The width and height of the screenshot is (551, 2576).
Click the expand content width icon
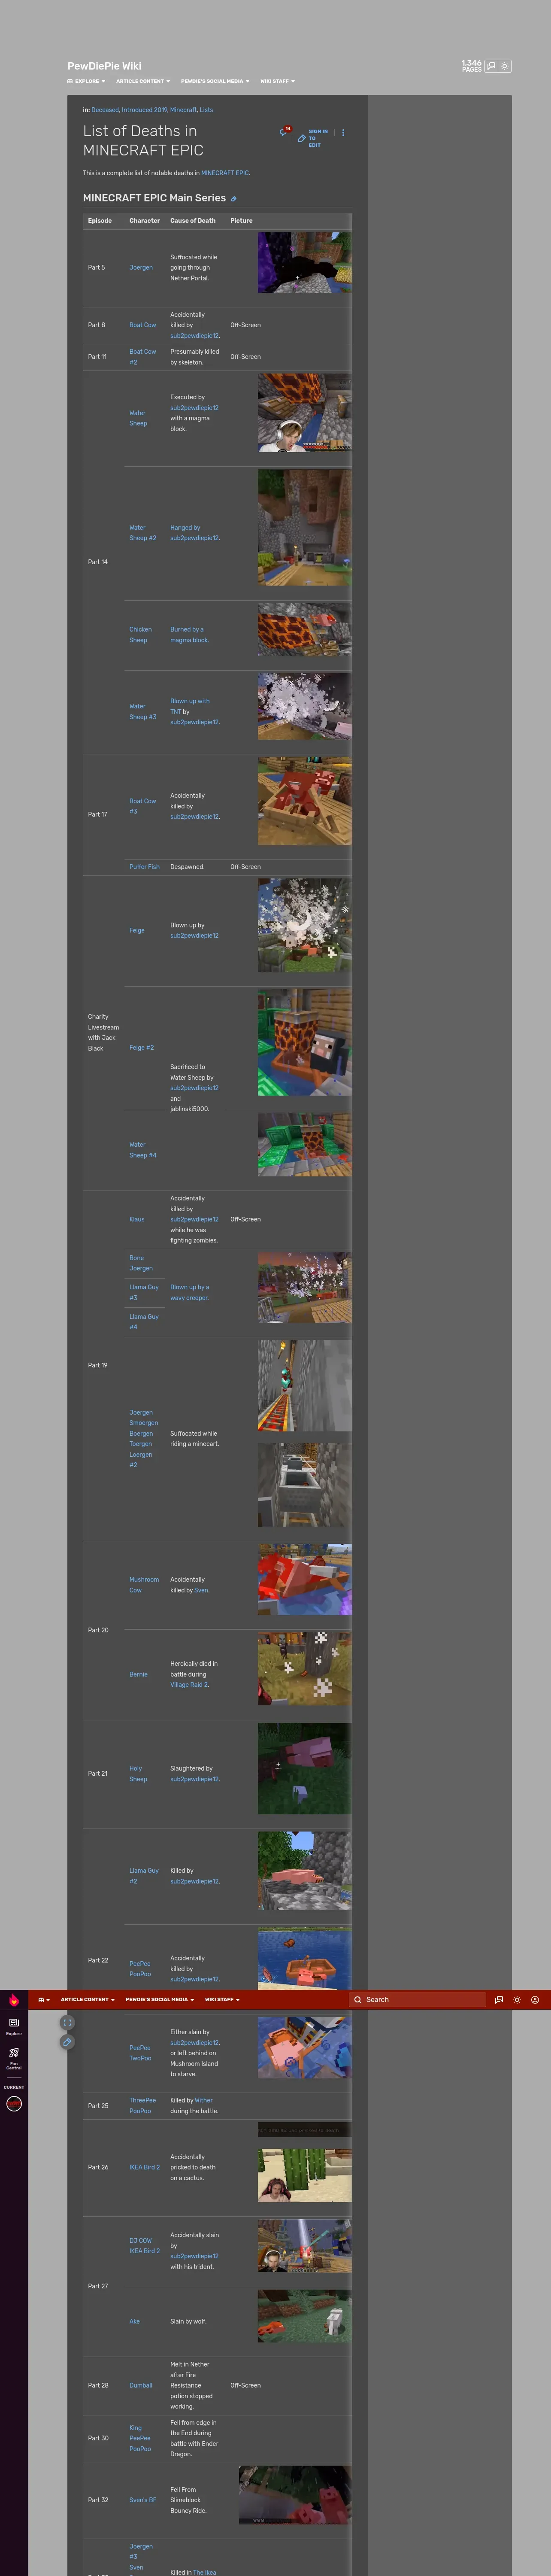click(67, 2022)
